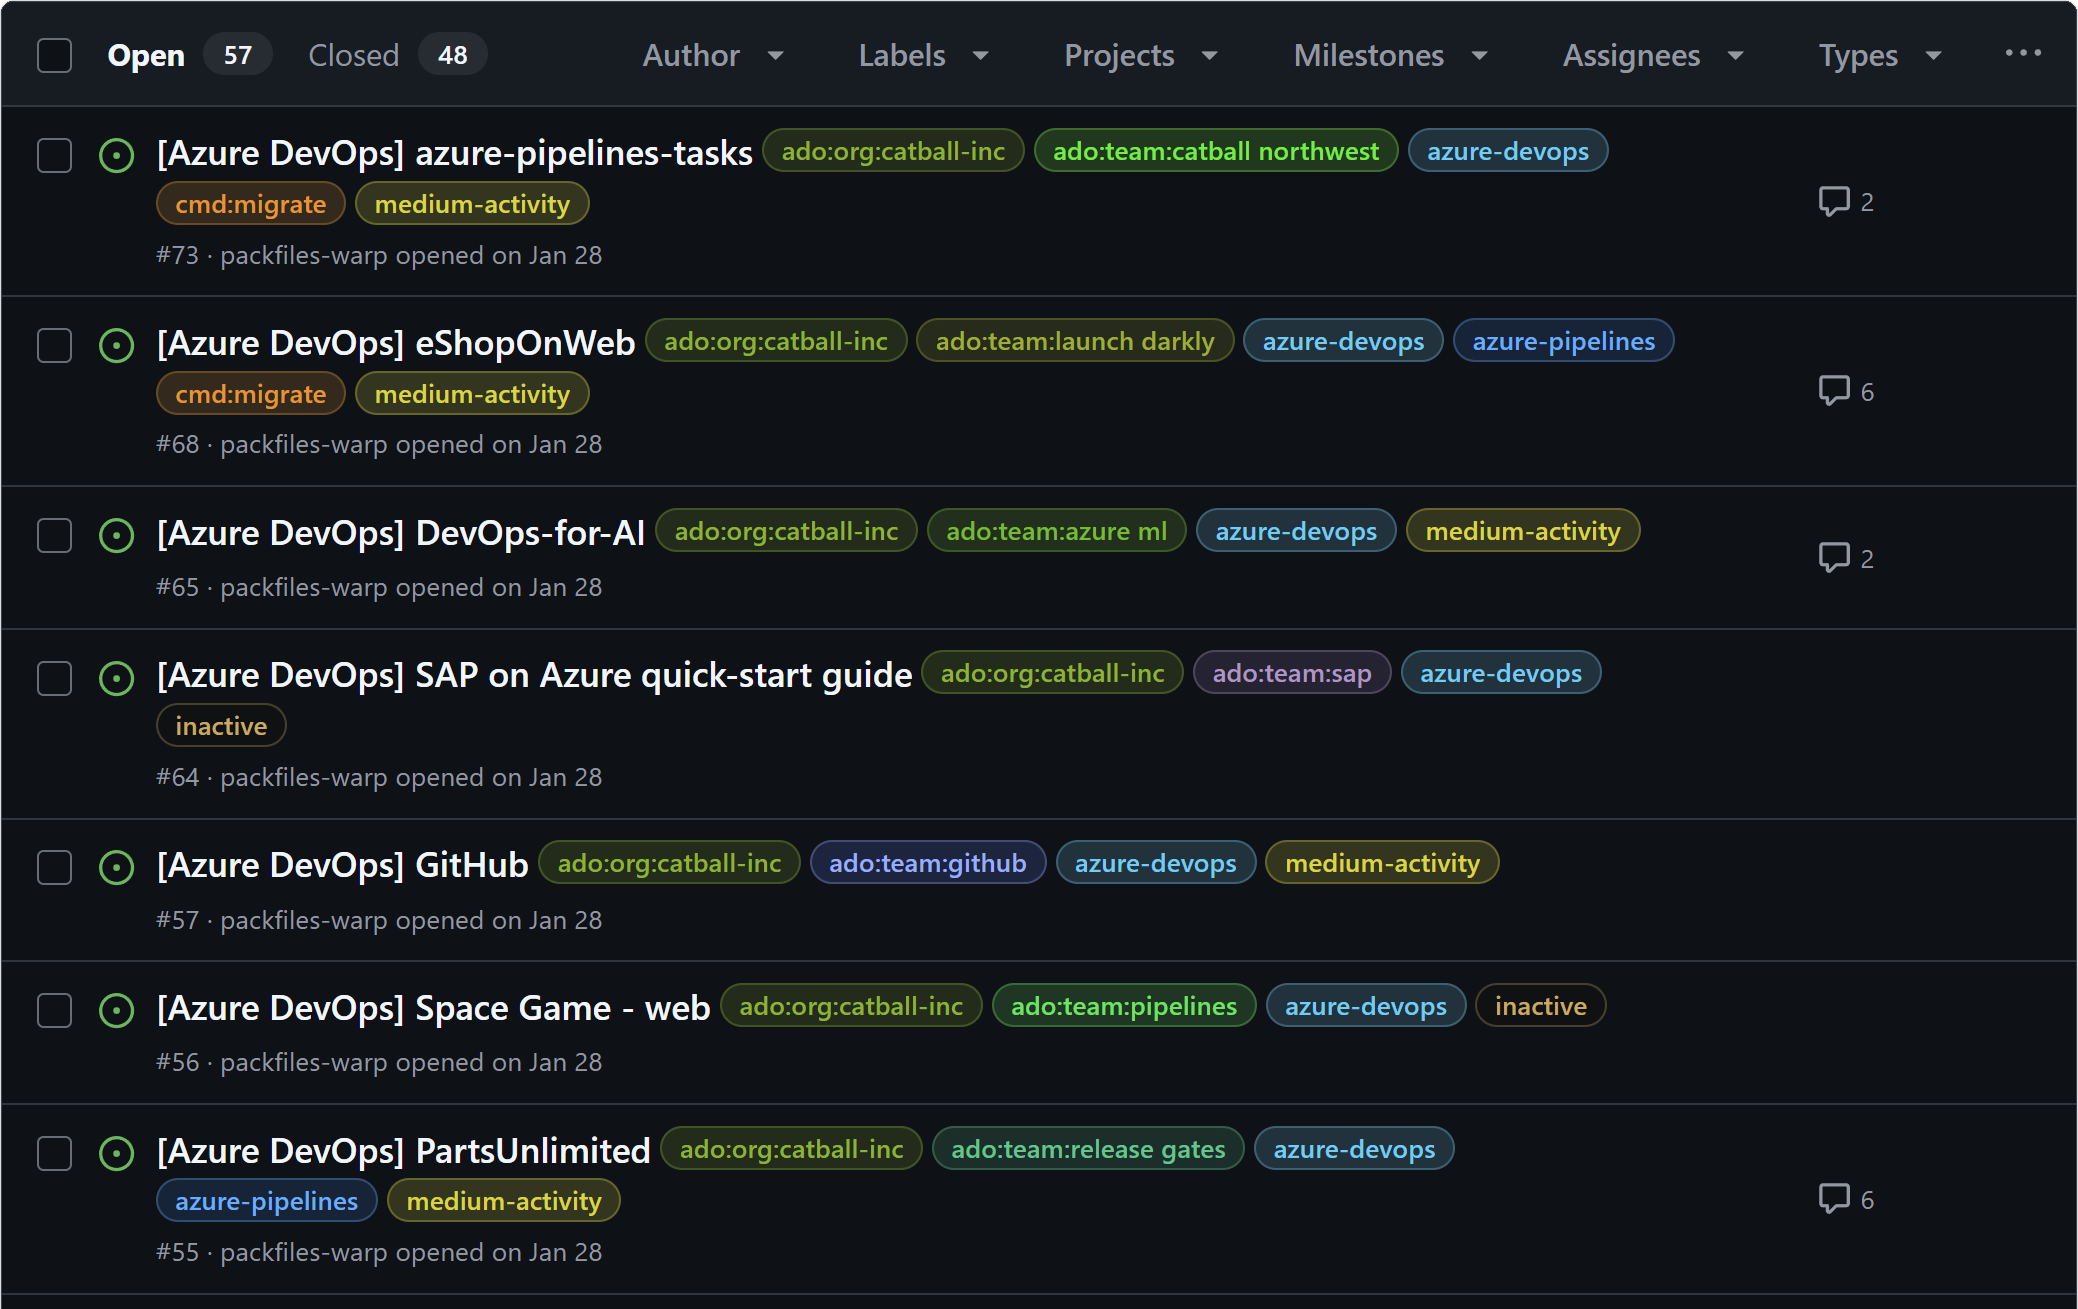Click the open issue icon for SAP quick-start guide
This screenshot has width=2078, height=1309.
(116, 678)
